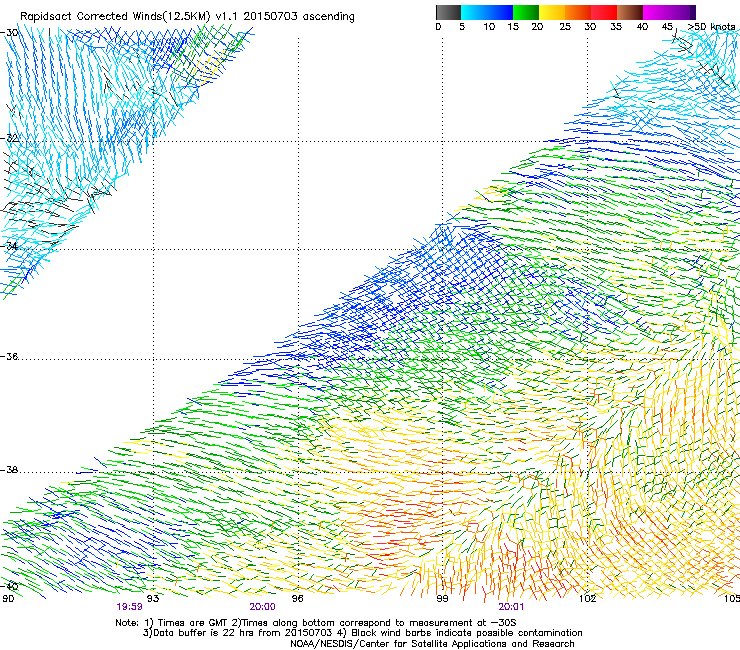Screen dimensions: 740x650
Task: Click the '>50 knots' legend label
Action: point(711,27)
